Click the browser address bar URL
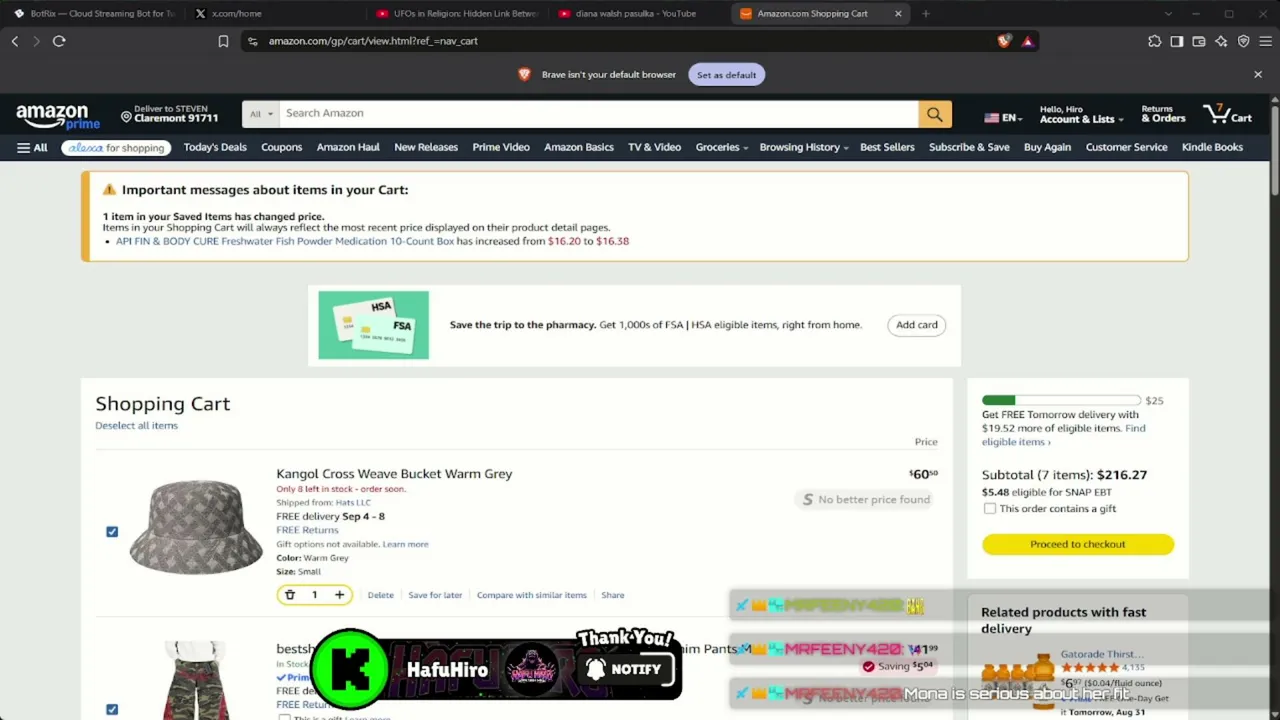The image size is (1280, 720). 373,41
